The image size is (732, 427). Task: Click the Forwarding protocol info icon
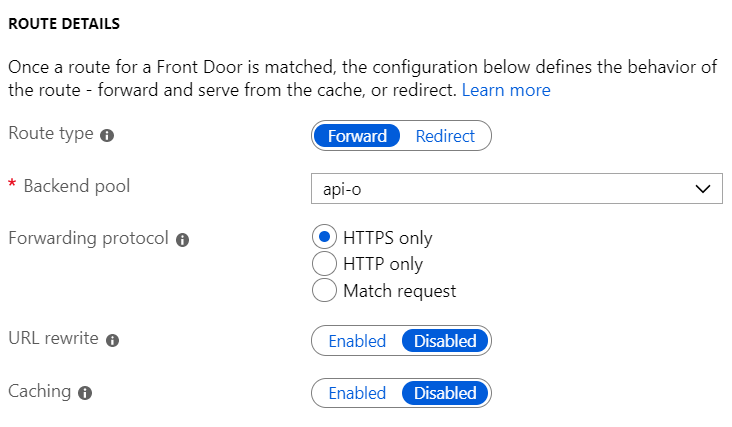182,240
